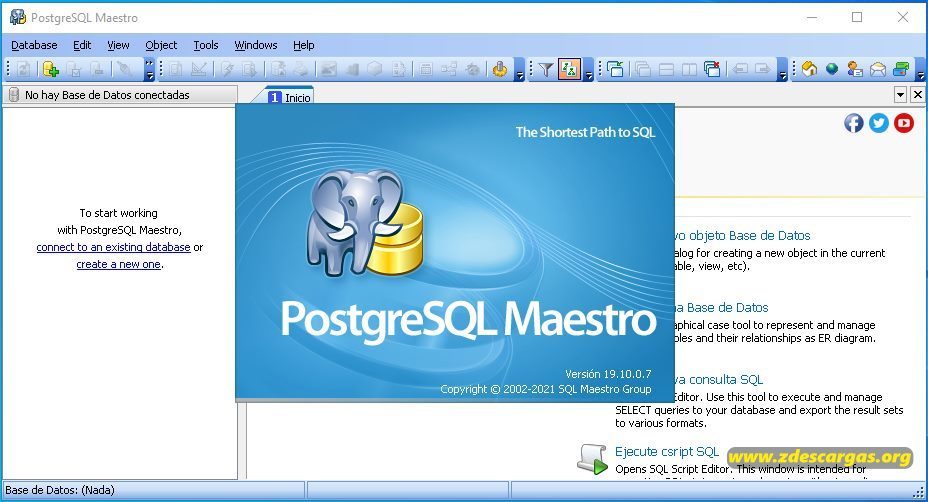Click the disabled diagram schema toolbar icon
928x502 pixels.
pyautogui.click(x=449, y=69)
